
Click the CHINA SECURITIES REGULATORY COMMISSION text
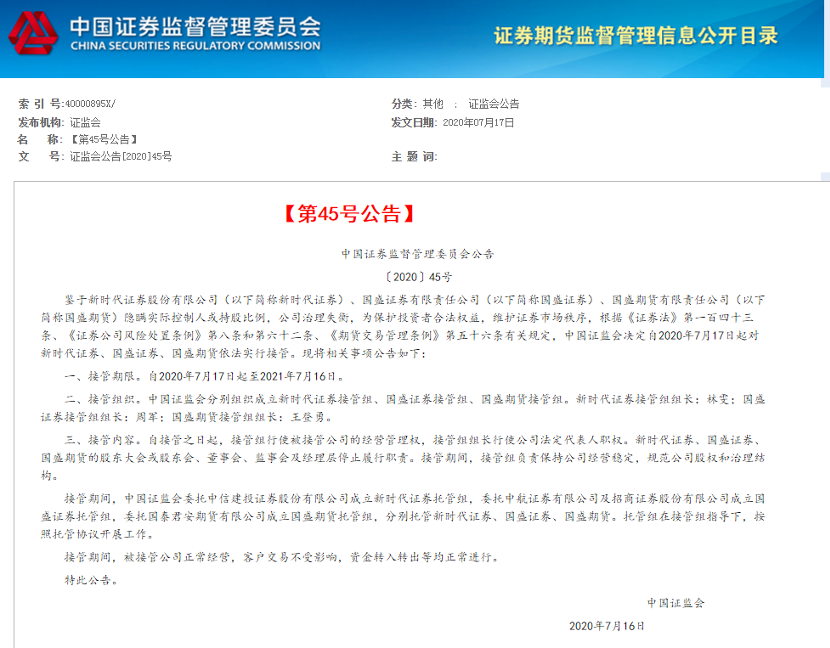[x=195, y=46]
